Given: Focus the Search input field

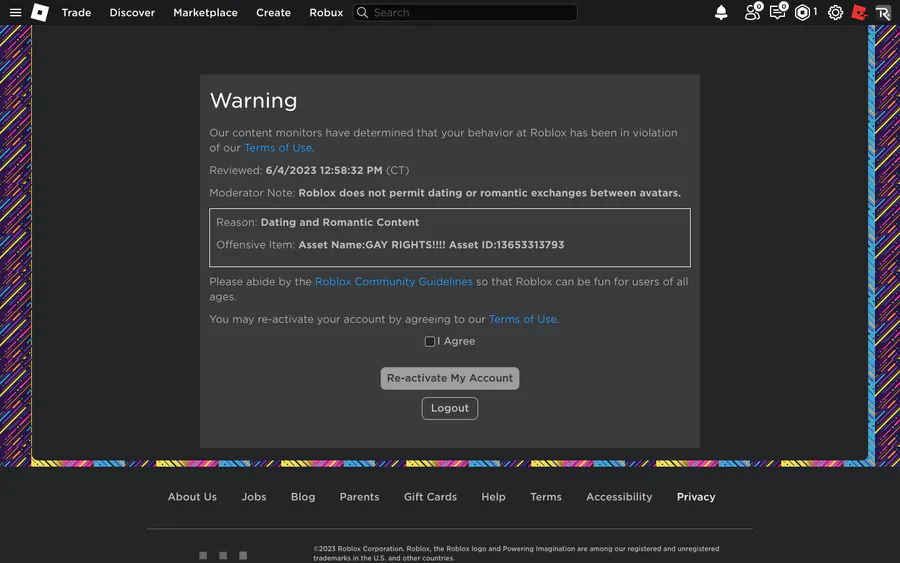Looking at the screenshot, I should click(470, 13).
